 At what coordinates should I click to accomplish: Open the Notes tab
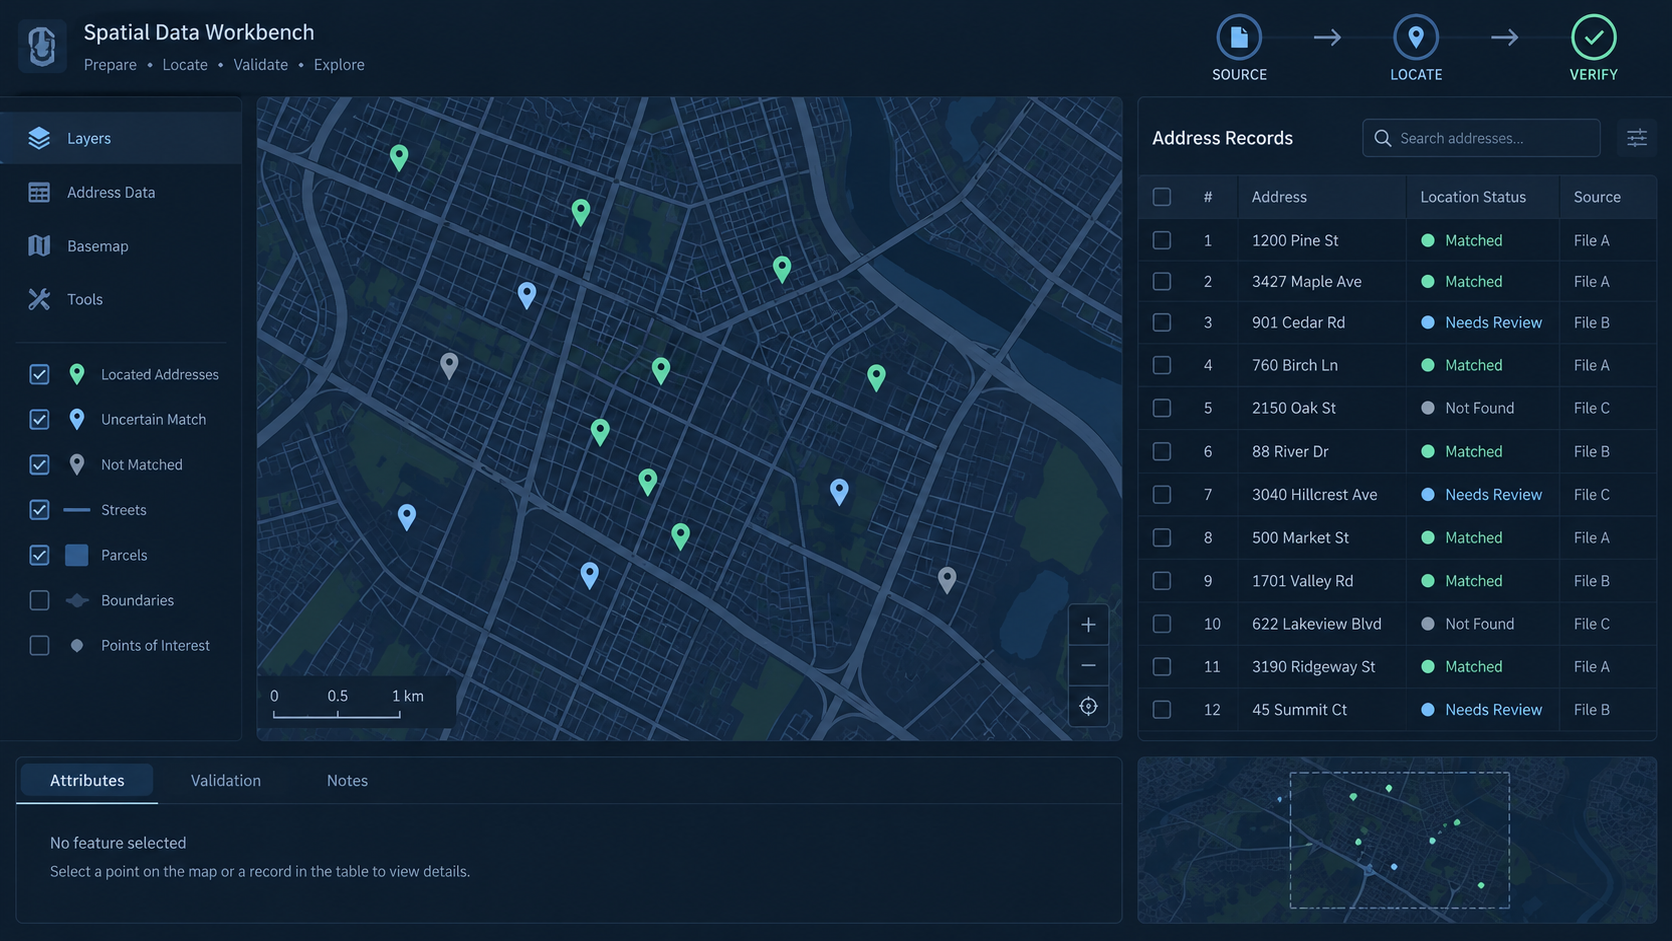click(347, 780)
